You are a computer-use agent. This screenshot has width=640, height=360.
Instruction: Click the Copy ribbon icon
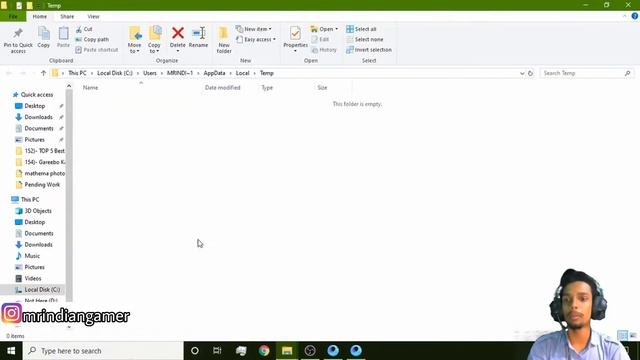[x=44, y=37]
